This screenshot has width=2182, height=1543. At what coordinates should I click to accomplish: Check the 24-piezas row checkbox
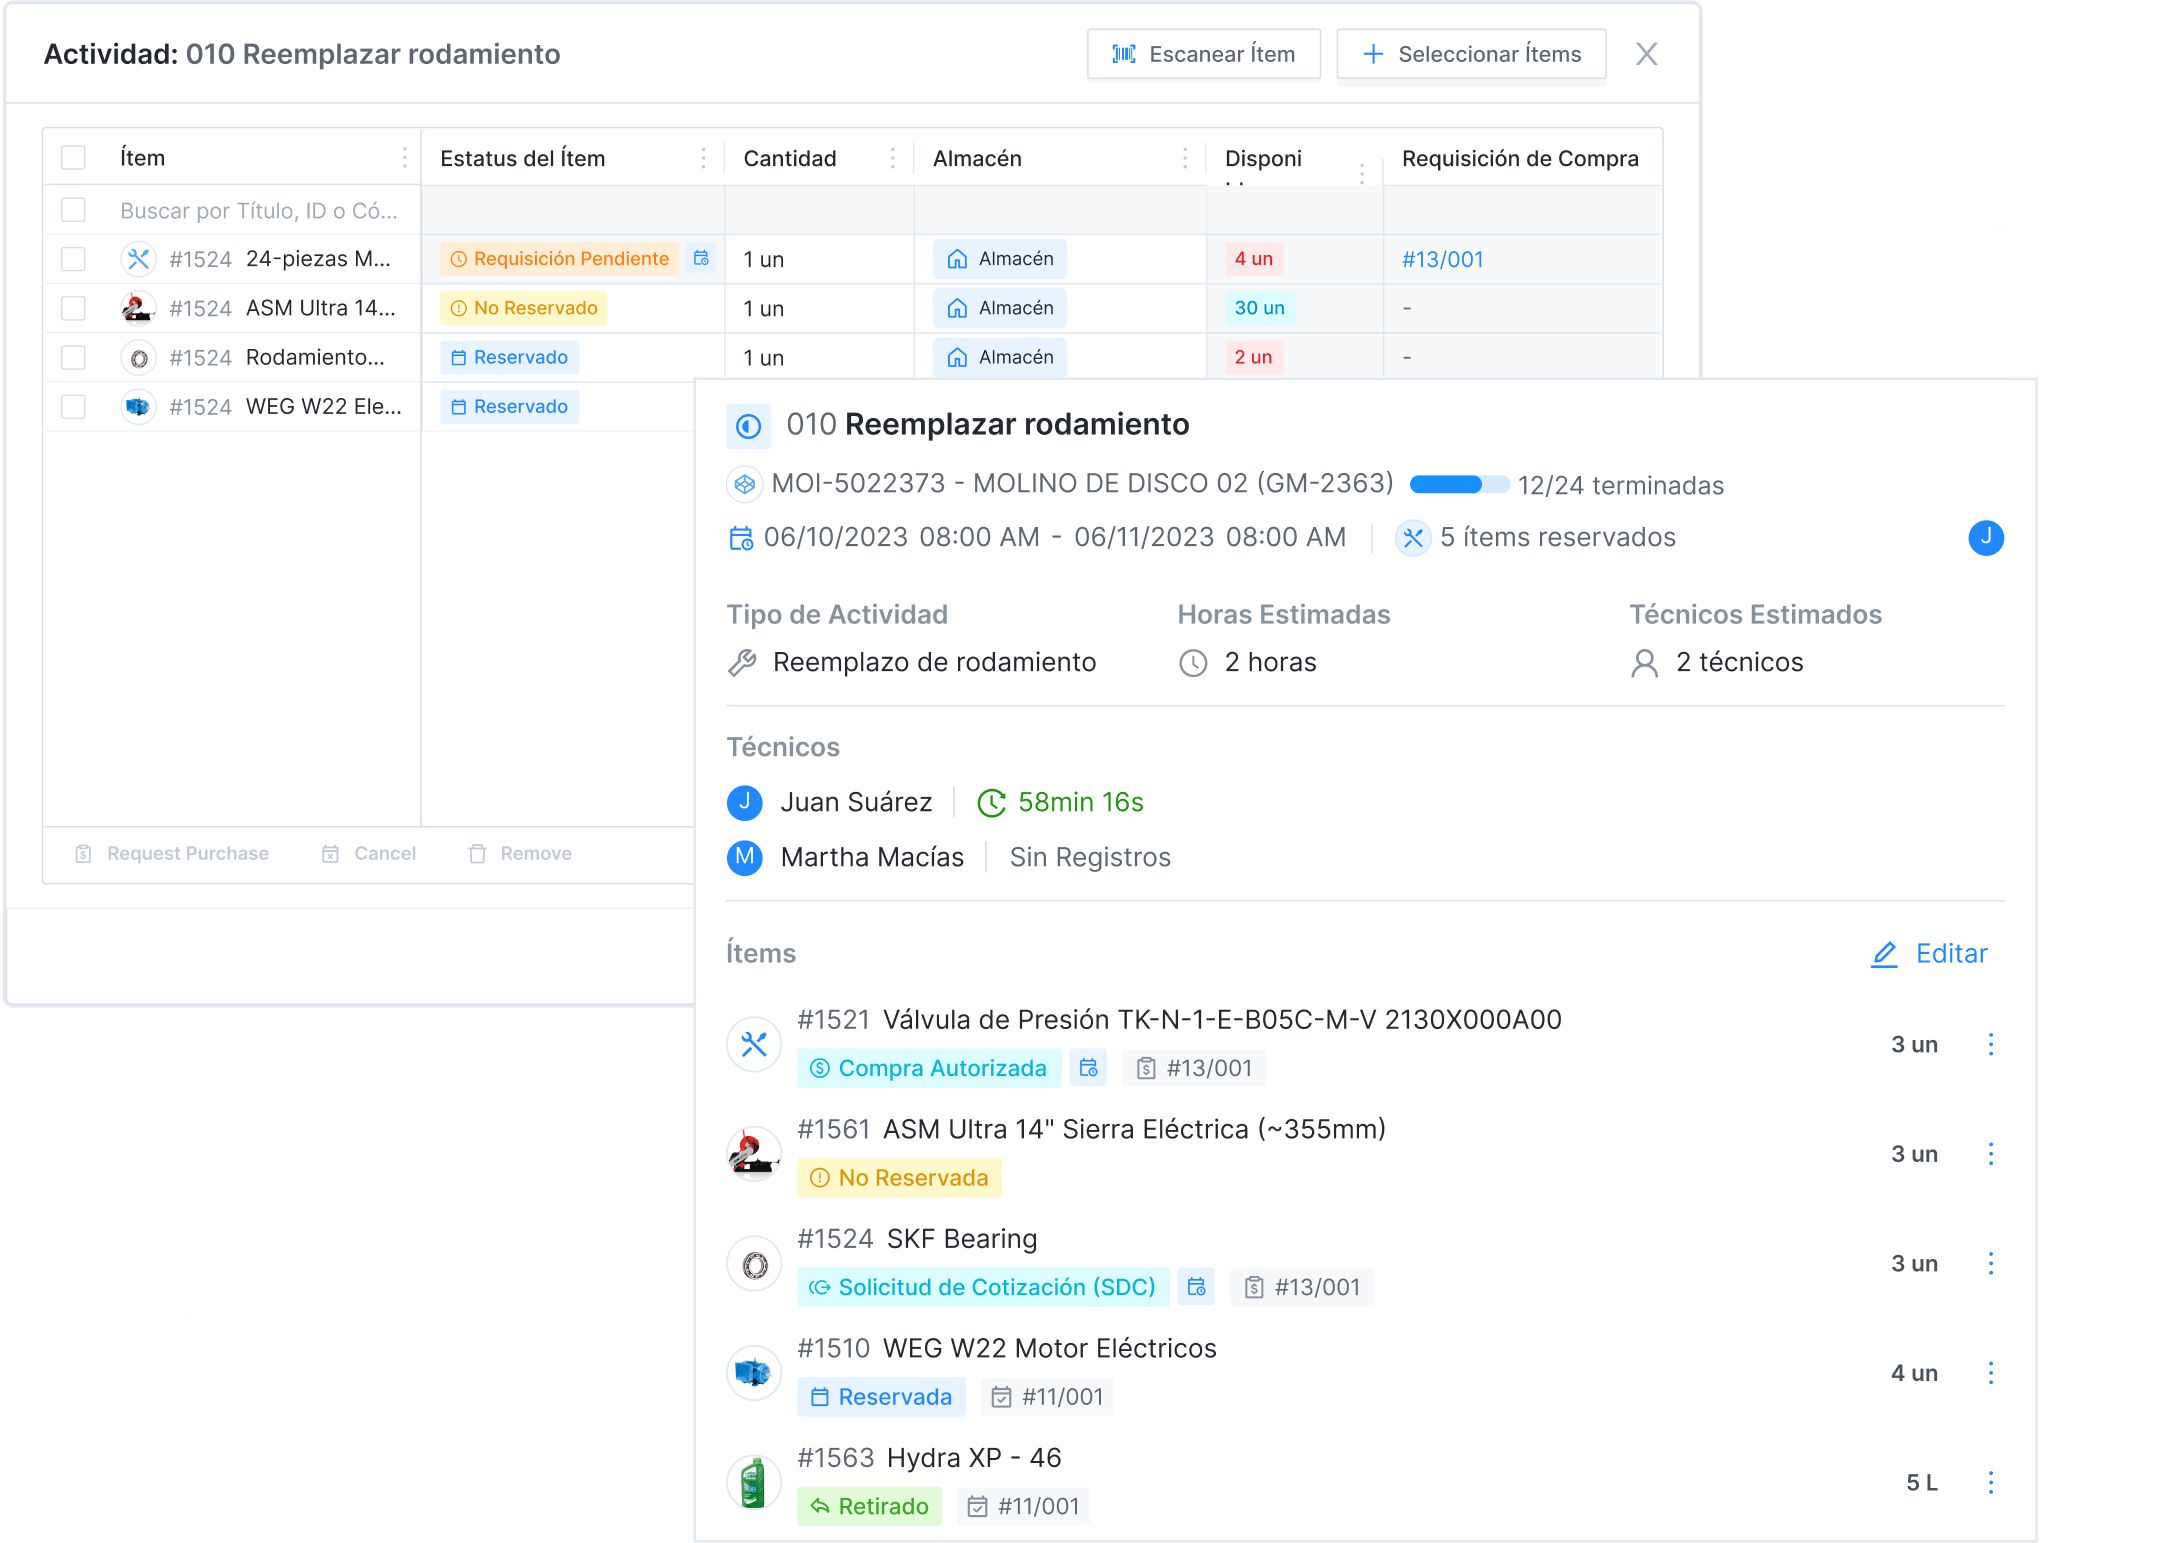point(73,259)
